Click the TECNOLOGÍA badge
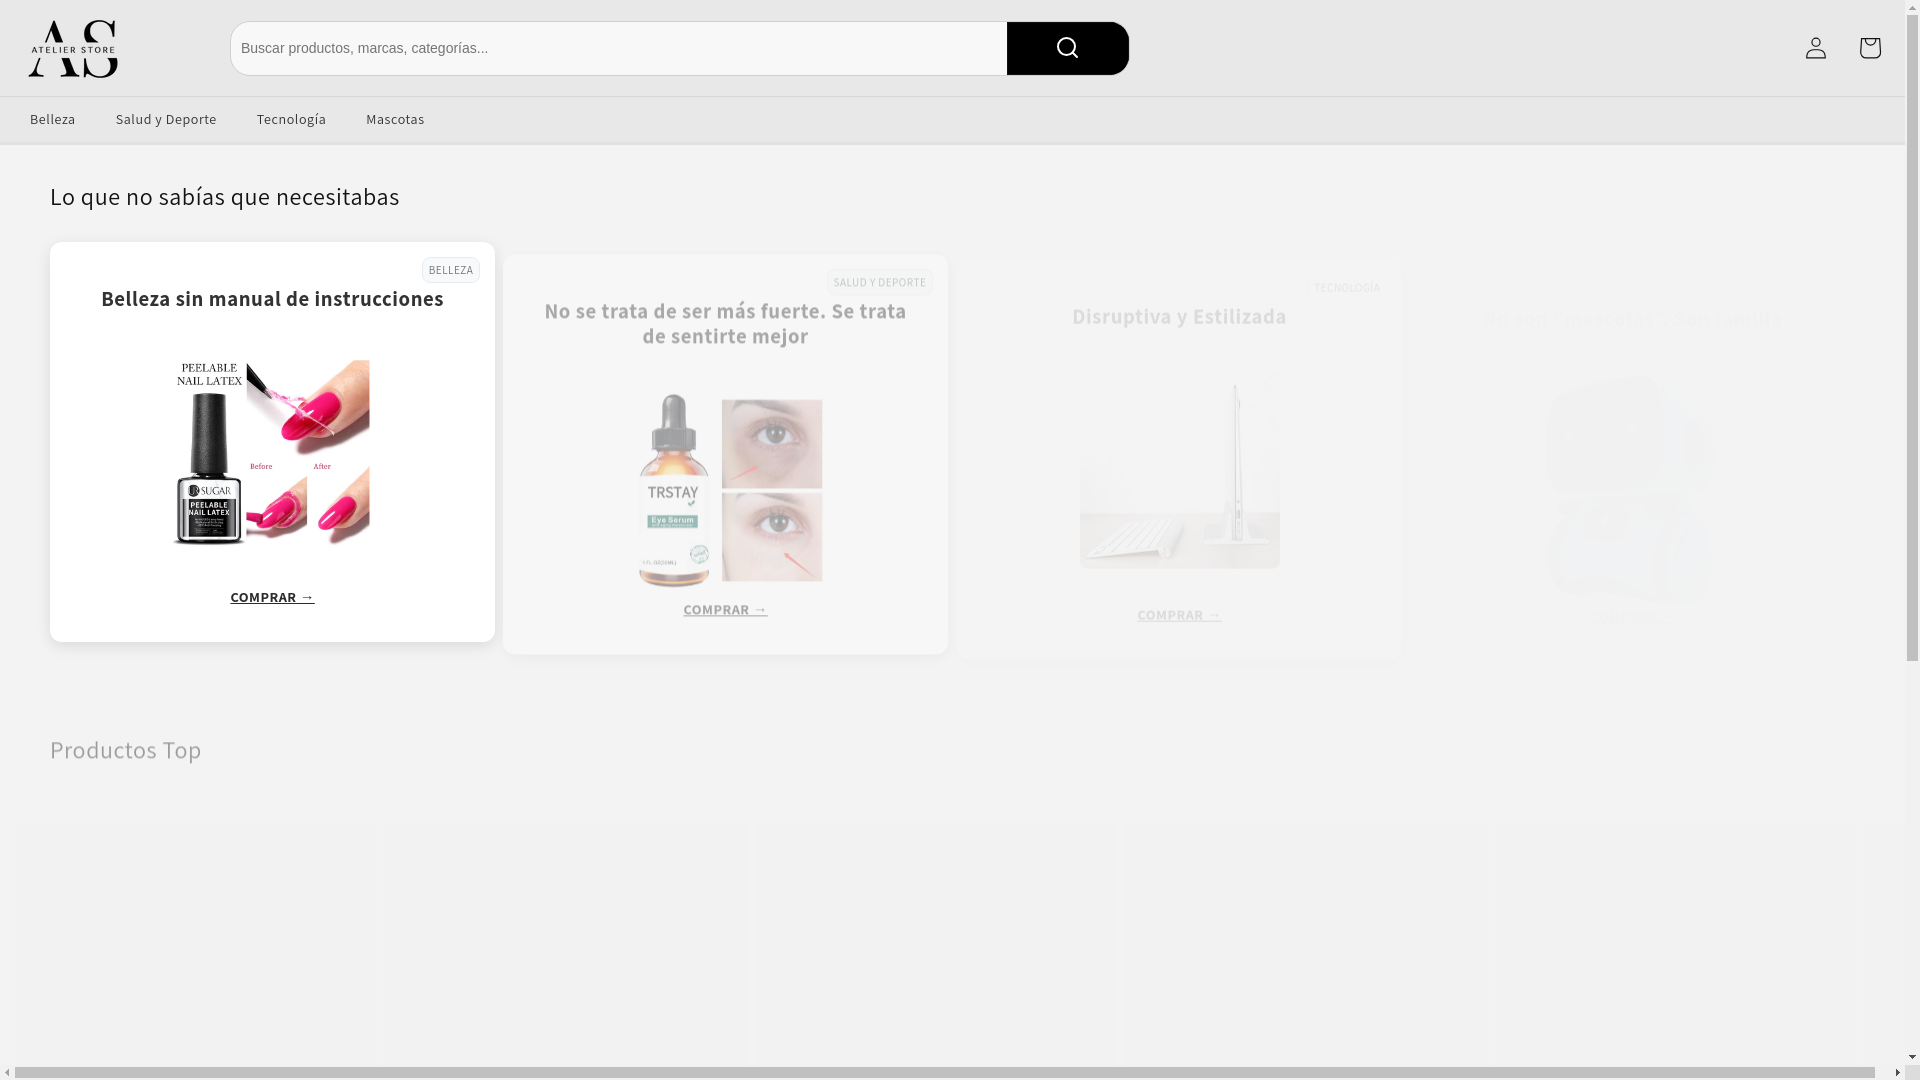This screenshot has width=1920, height=1080. [1346, 288]
